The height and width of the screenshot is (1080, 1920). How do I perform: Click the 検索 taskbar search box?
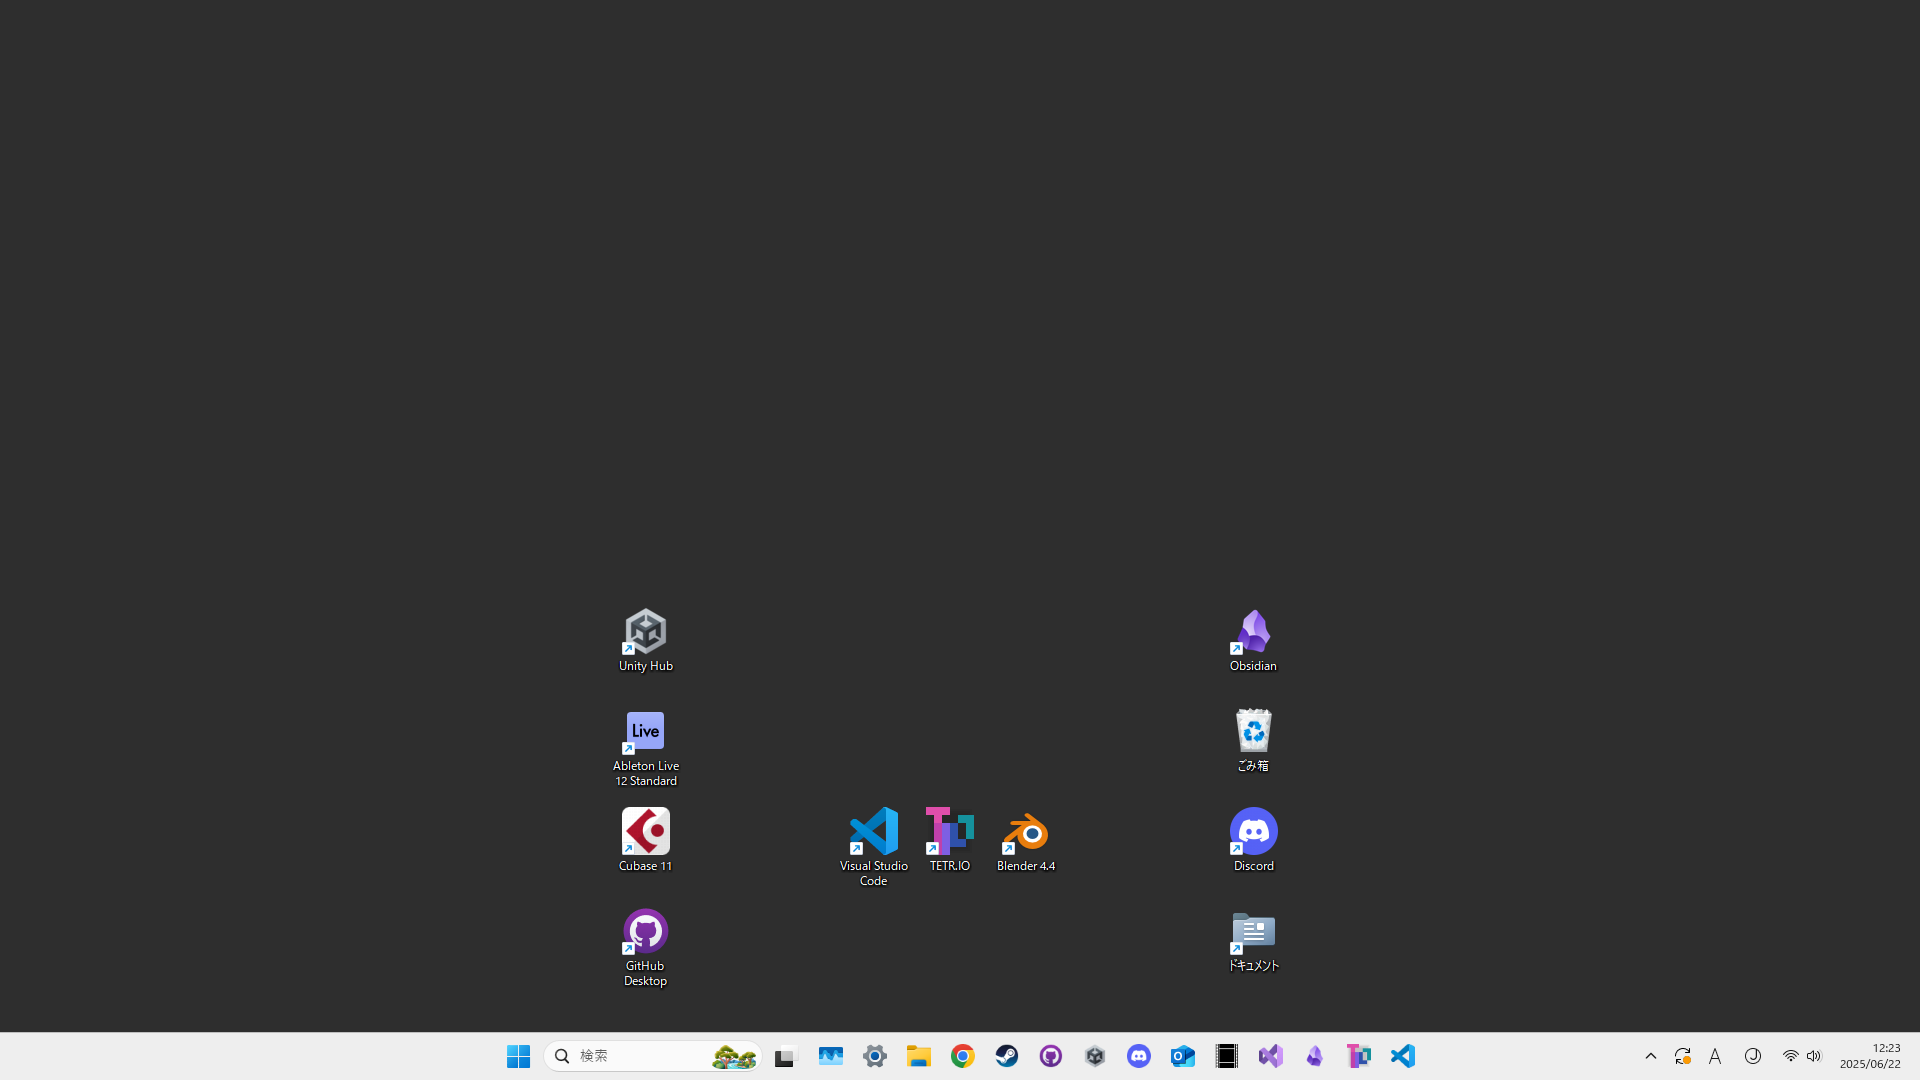652,1056
